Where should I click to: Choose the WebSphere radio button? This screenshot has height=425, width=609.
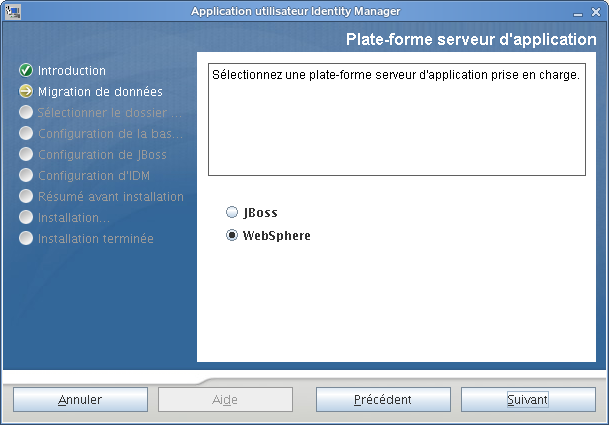click(x=232, y=236)
